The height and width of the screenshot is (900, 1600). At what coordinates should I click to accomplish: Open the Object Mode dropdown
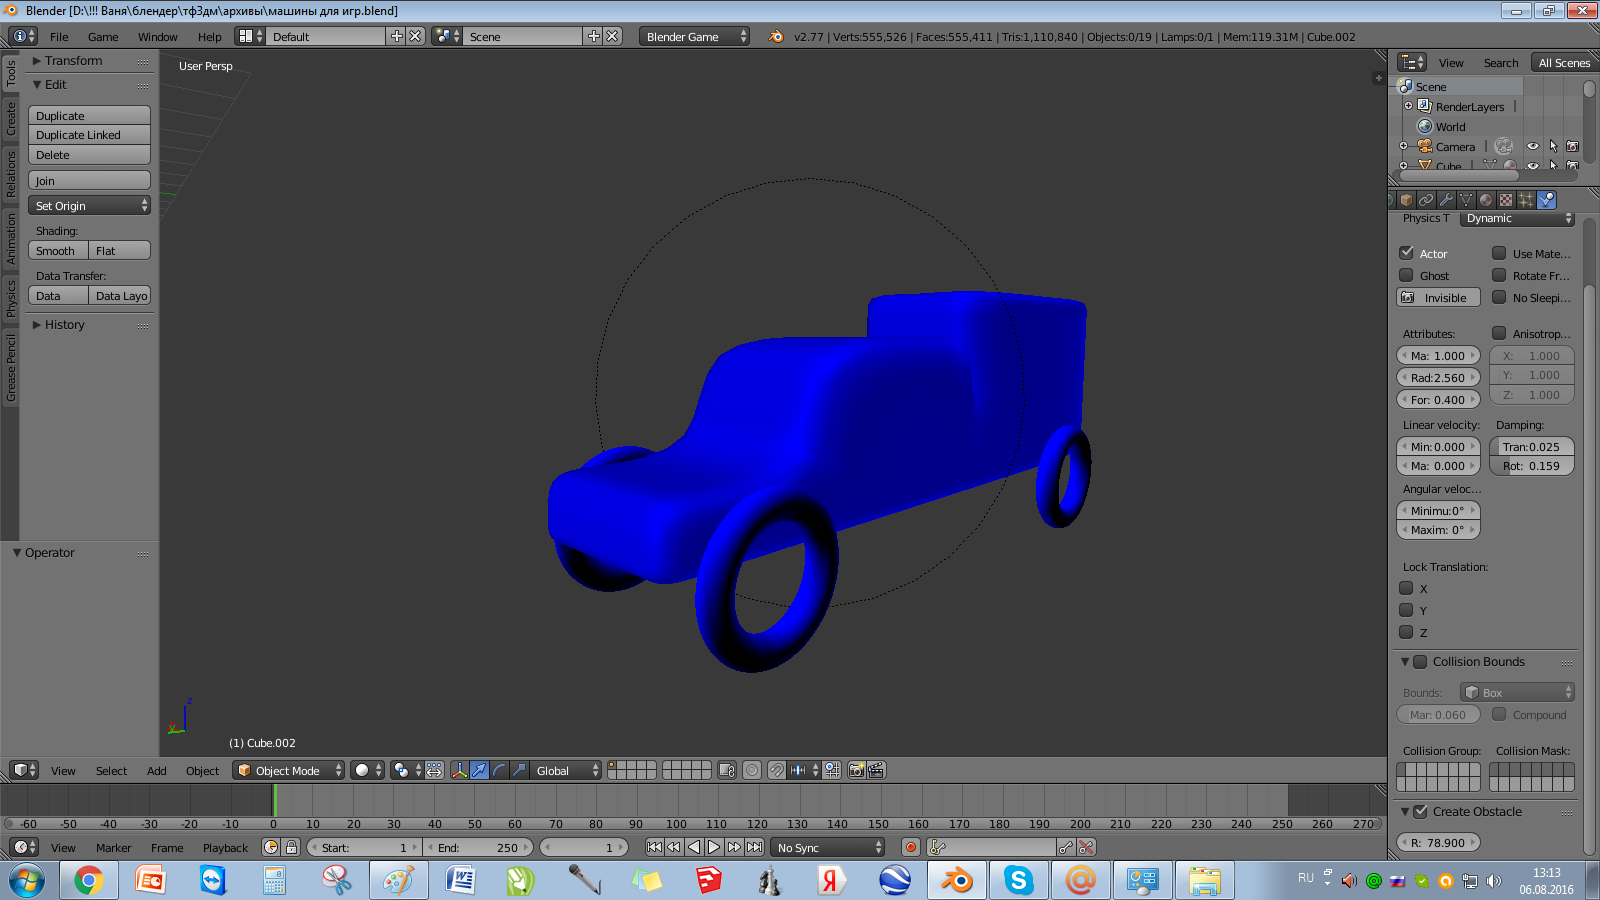pyautogui.click(x=288, y=770)
